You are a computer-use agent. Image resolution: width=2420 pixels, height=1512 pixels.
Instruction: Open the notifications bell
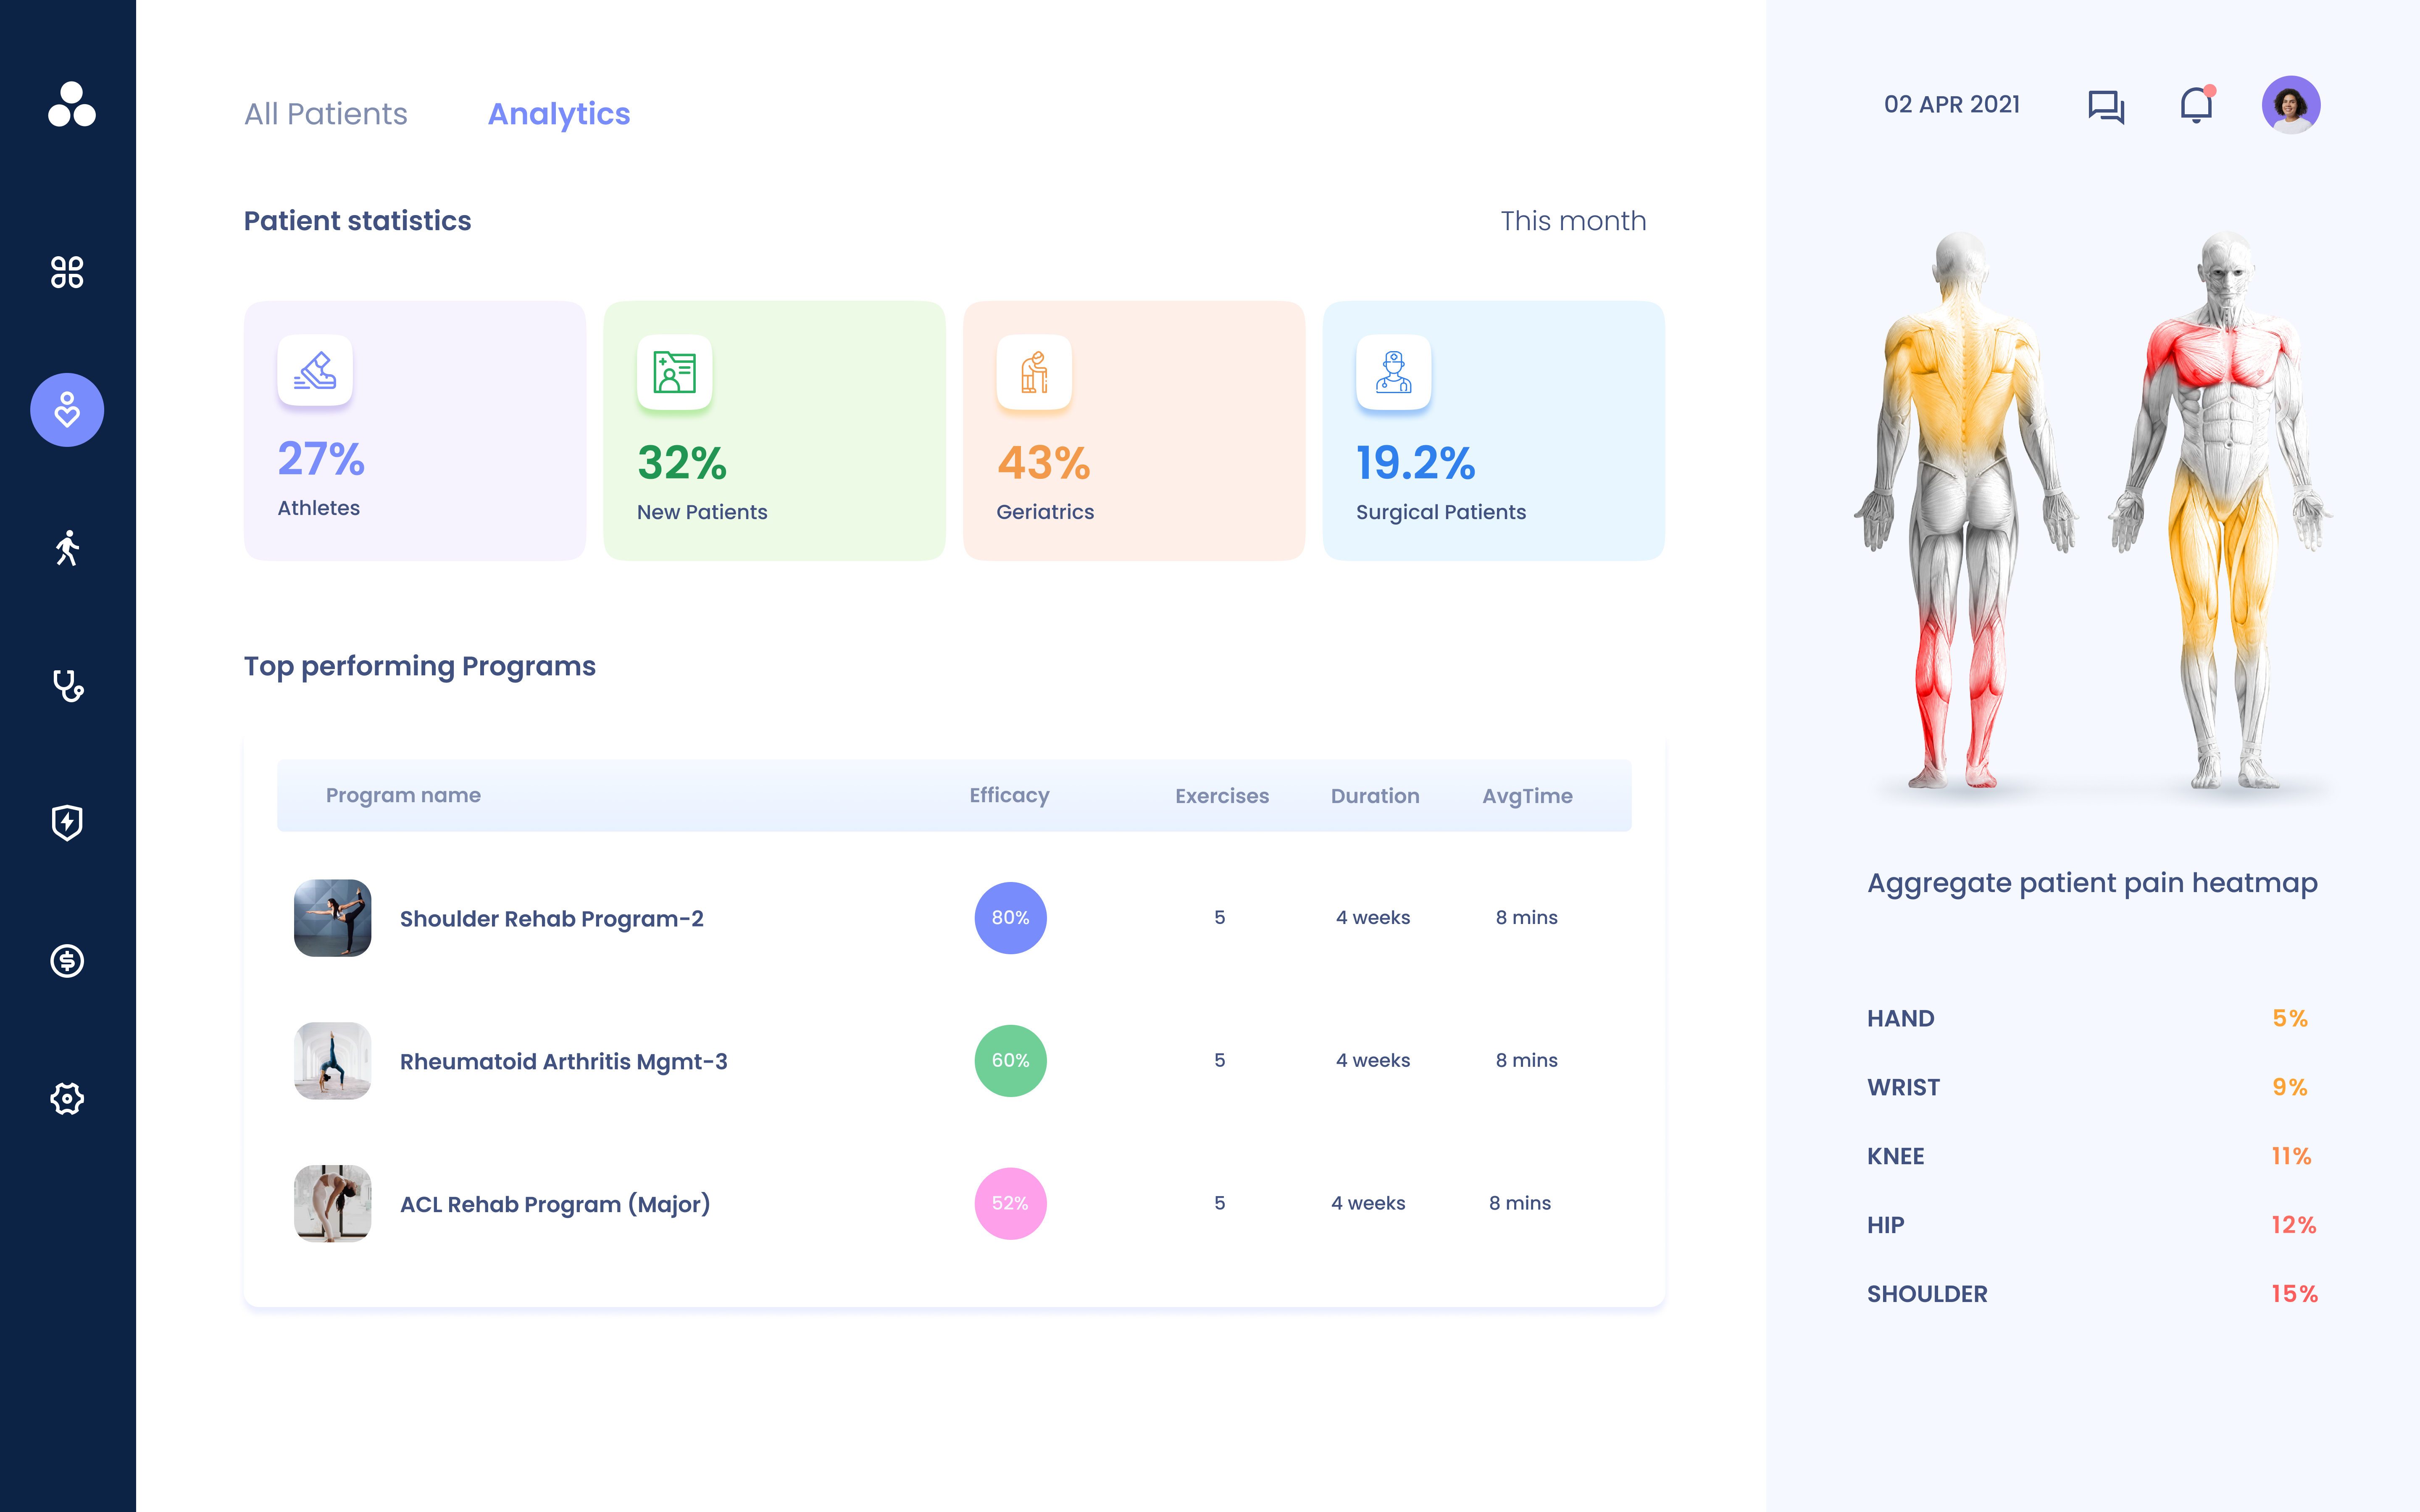click(x=2196, y=105)
